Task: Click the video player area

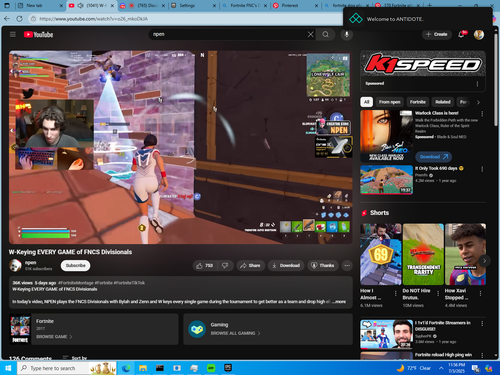Action: (180, 147)
